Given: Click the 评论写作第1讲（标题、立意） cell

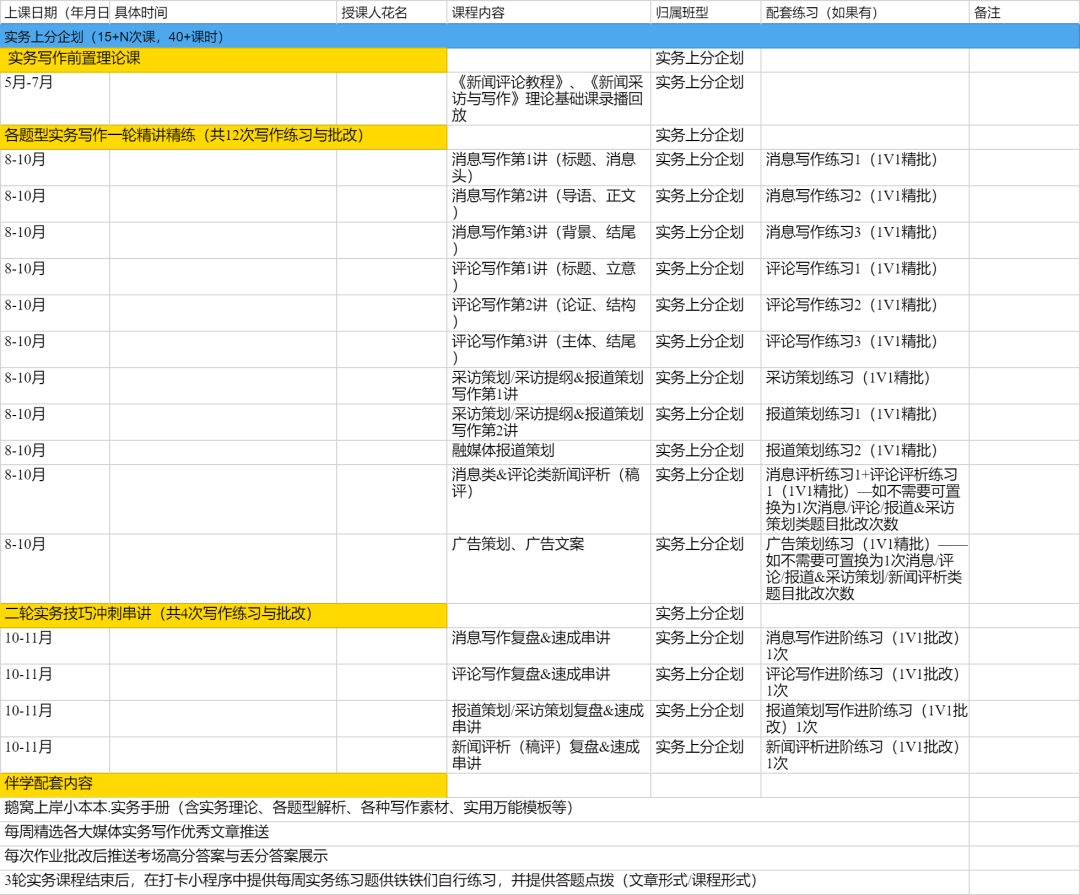Looking at the screenshot, I should [x=549, y=277].
